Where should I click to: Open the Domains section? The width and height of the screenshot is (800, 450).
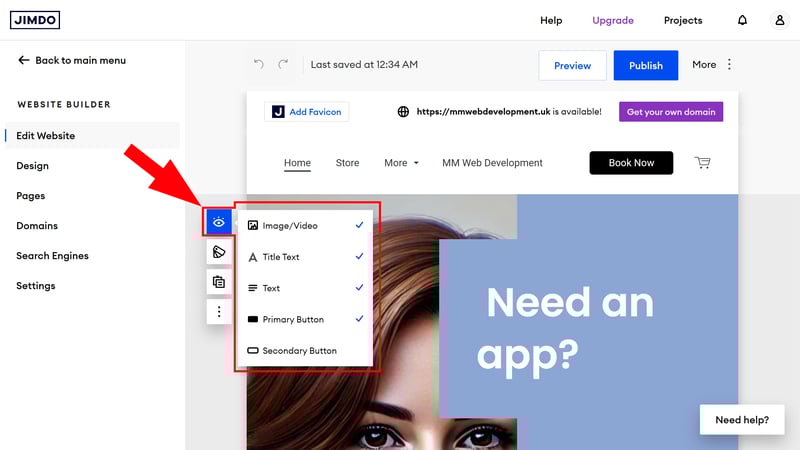[x=37, y=226]
